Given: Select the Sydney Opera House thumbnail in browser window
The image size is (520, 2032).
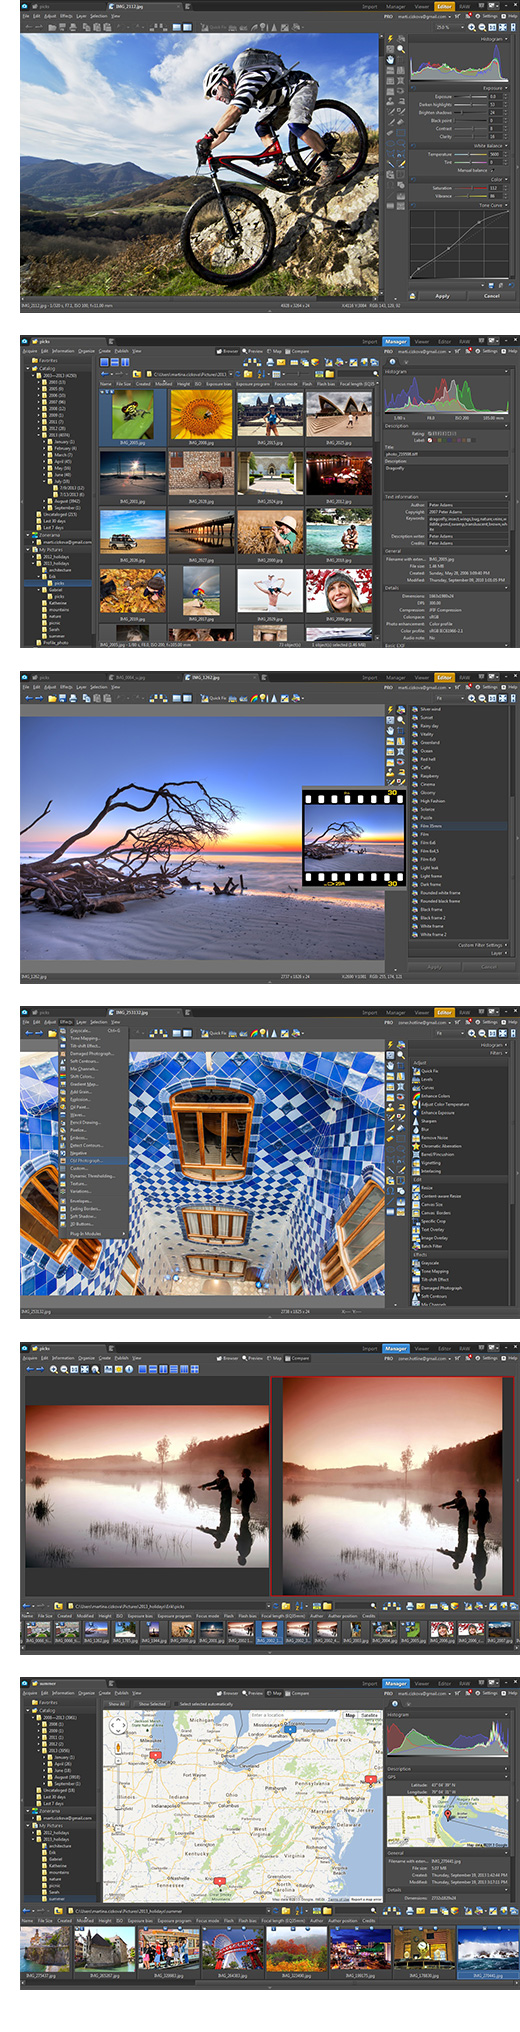Looking at the screenshot, I should pyautogui.click(x=339, y=414).
